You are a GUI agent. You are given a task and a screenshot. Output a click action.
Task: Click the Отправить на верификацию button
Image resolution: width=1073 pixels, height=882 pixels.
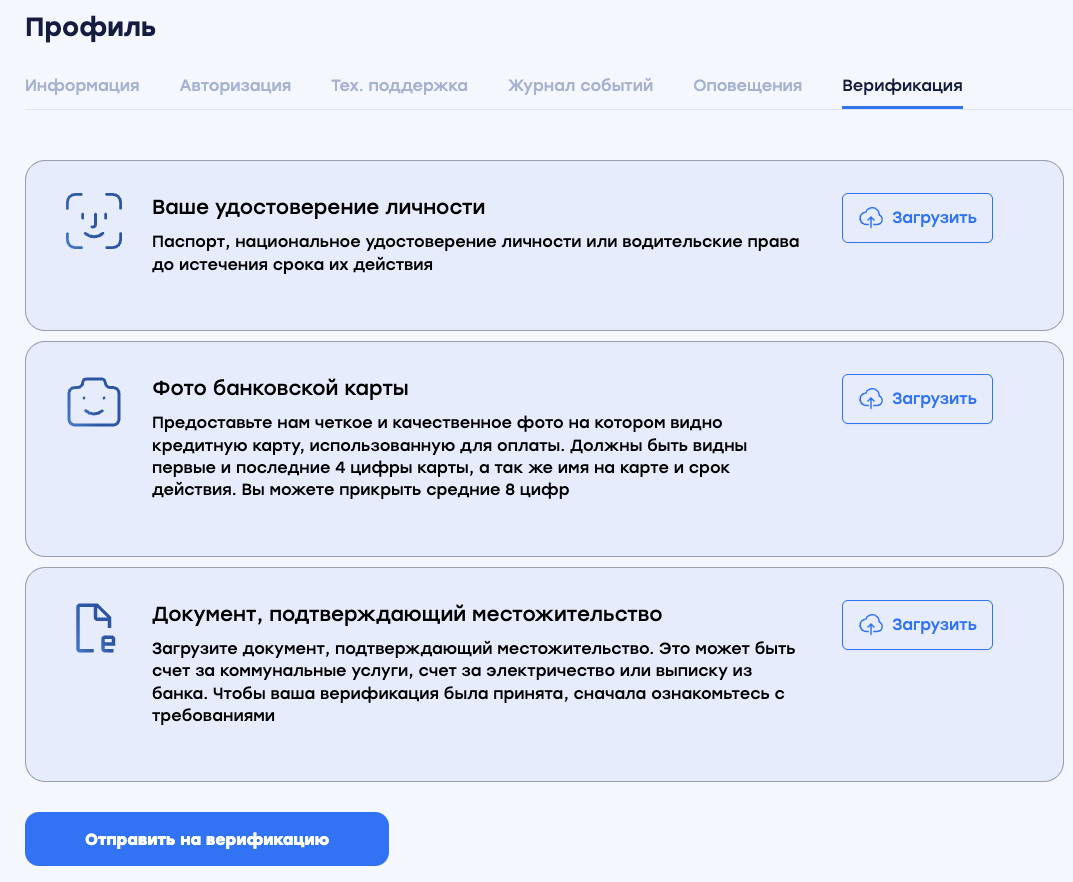(207, 839)
